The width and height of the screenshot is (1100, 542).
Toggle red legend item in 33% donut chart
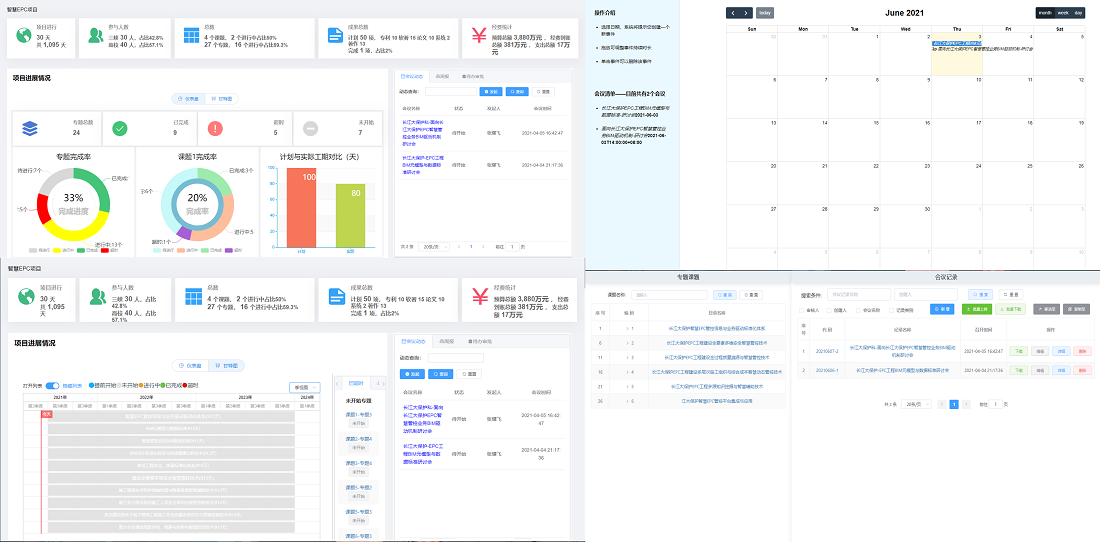pos(109,250)
